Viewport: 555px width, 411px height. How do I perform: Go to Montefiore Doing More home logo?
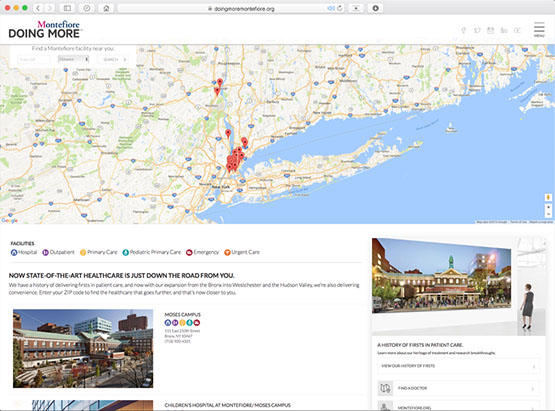[45, 29]
